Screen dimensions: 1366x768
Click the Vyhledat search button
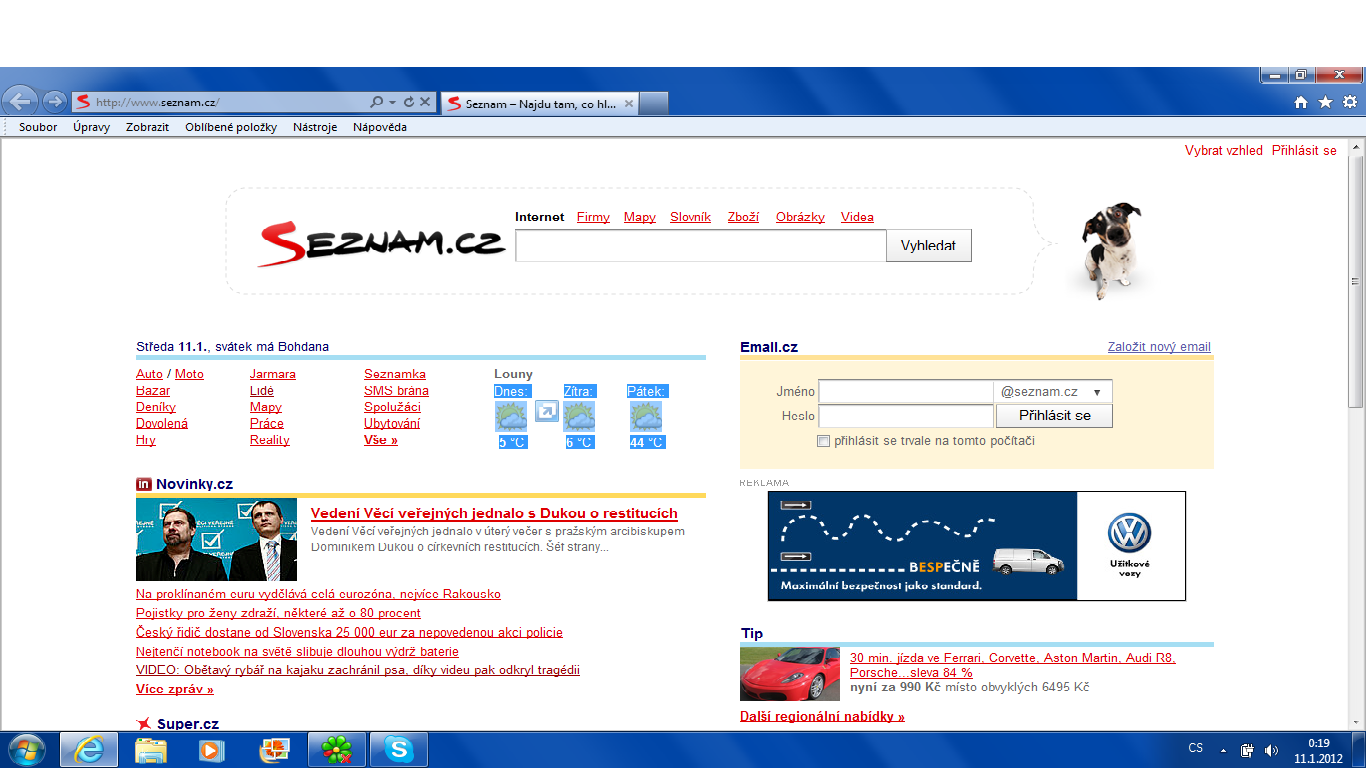pyautogui.click(x=928, y=246)
